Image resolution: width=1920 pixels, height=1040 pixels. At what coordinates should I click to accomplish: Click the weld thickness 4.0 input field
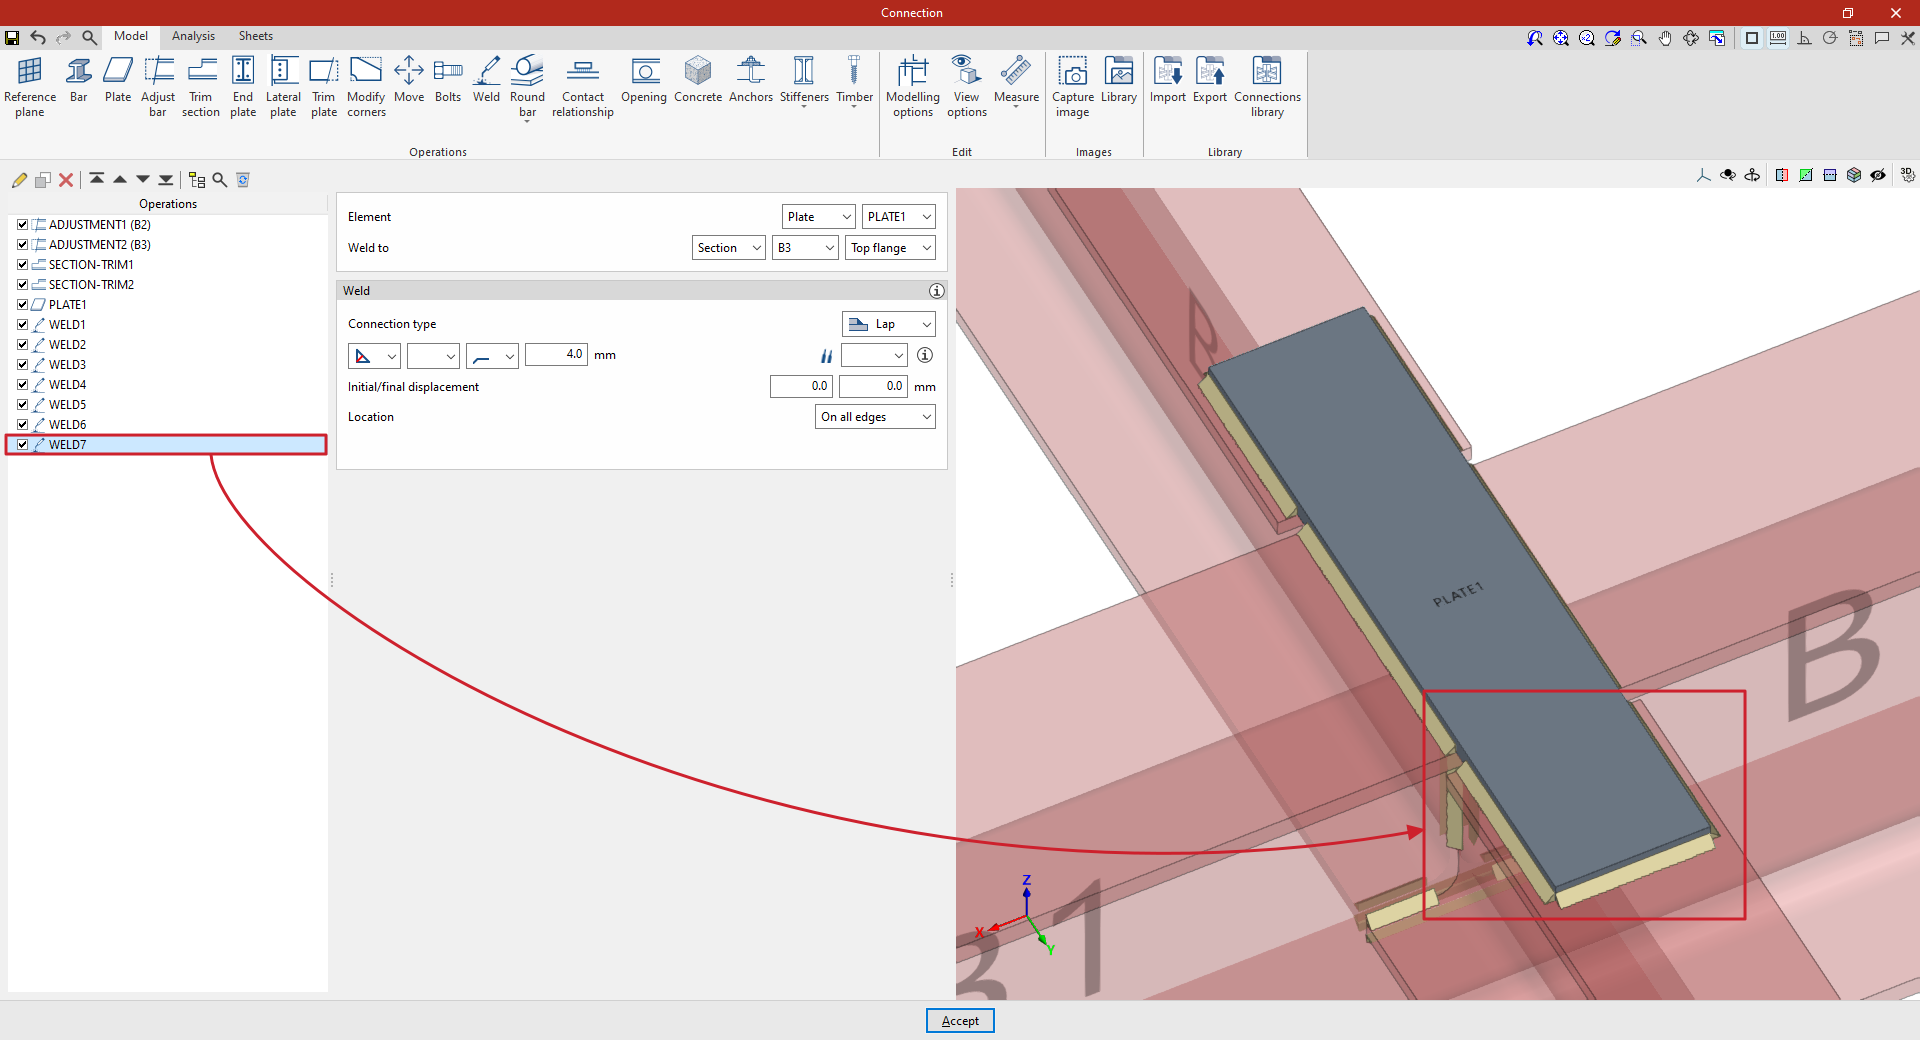click(556, 355)
